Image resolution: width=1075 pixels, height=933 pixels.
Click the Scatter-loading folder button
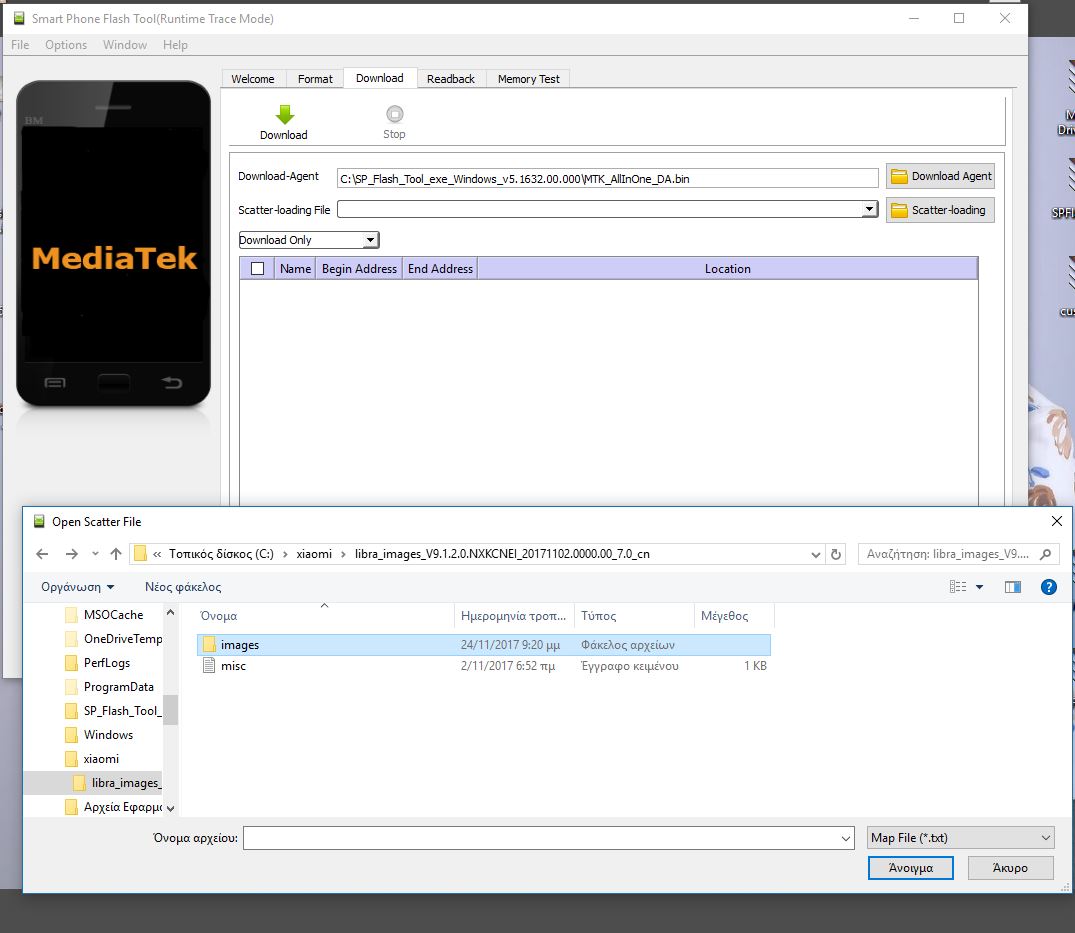click(940, 210)
